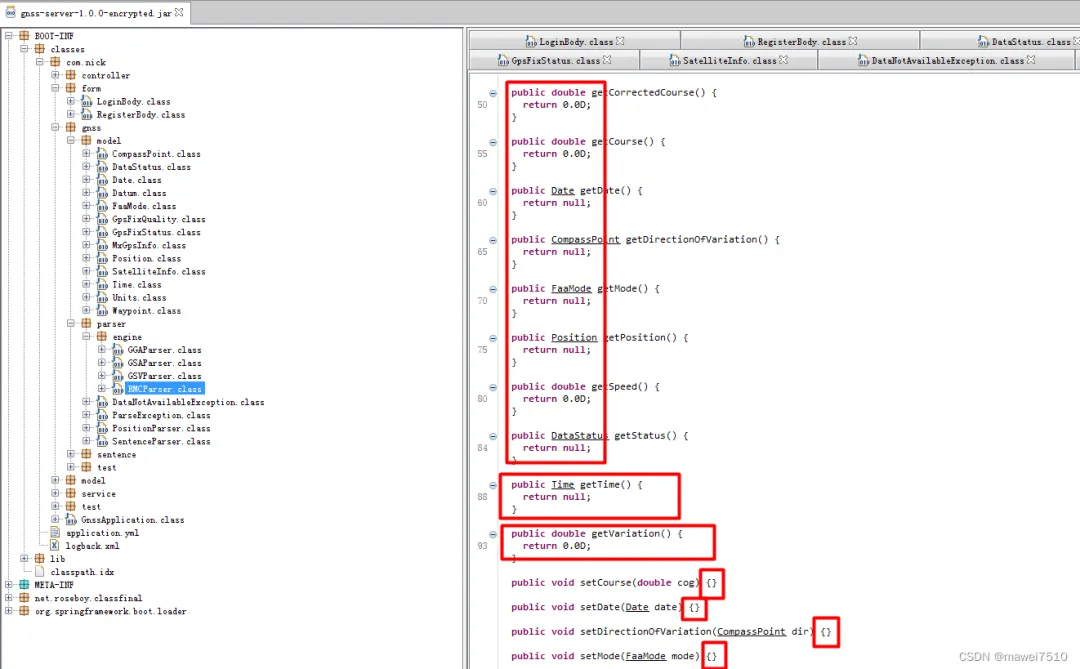Expand the sentence package node
1080x669 pixels.
click(71, 454)
